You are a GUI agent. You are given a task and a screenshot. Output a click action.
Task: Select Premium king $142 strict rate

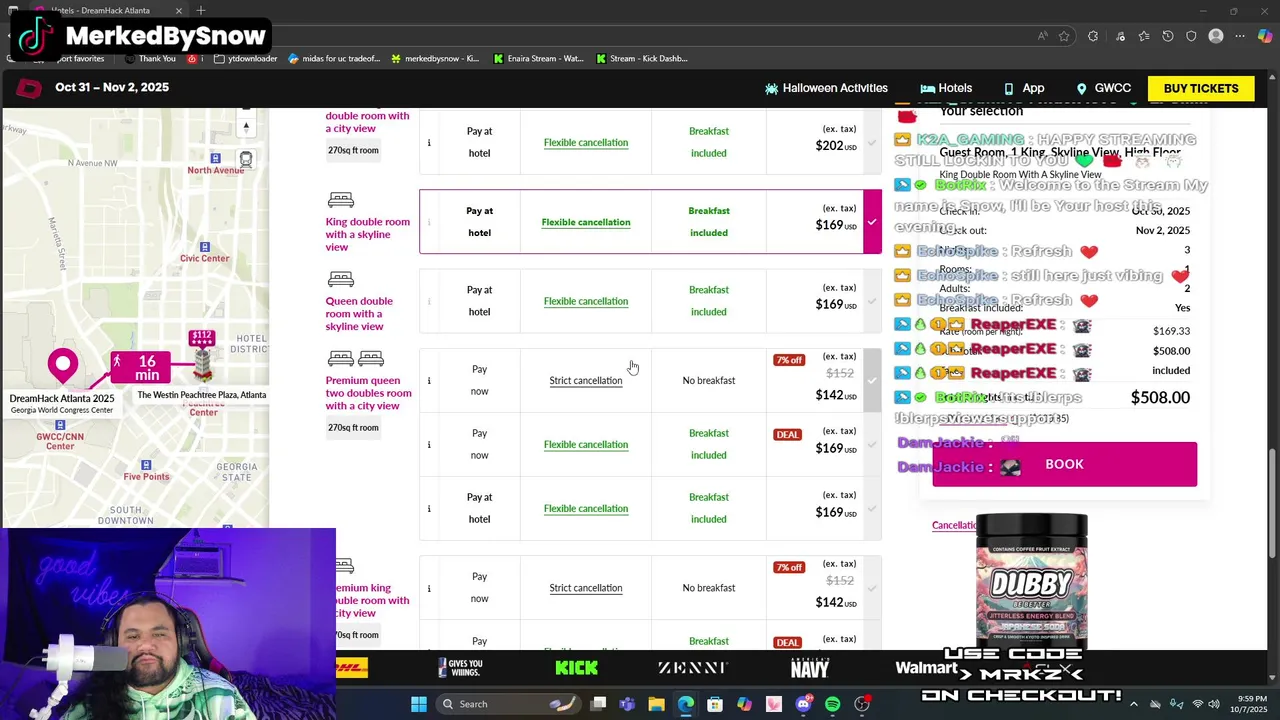tap(872, 588)
